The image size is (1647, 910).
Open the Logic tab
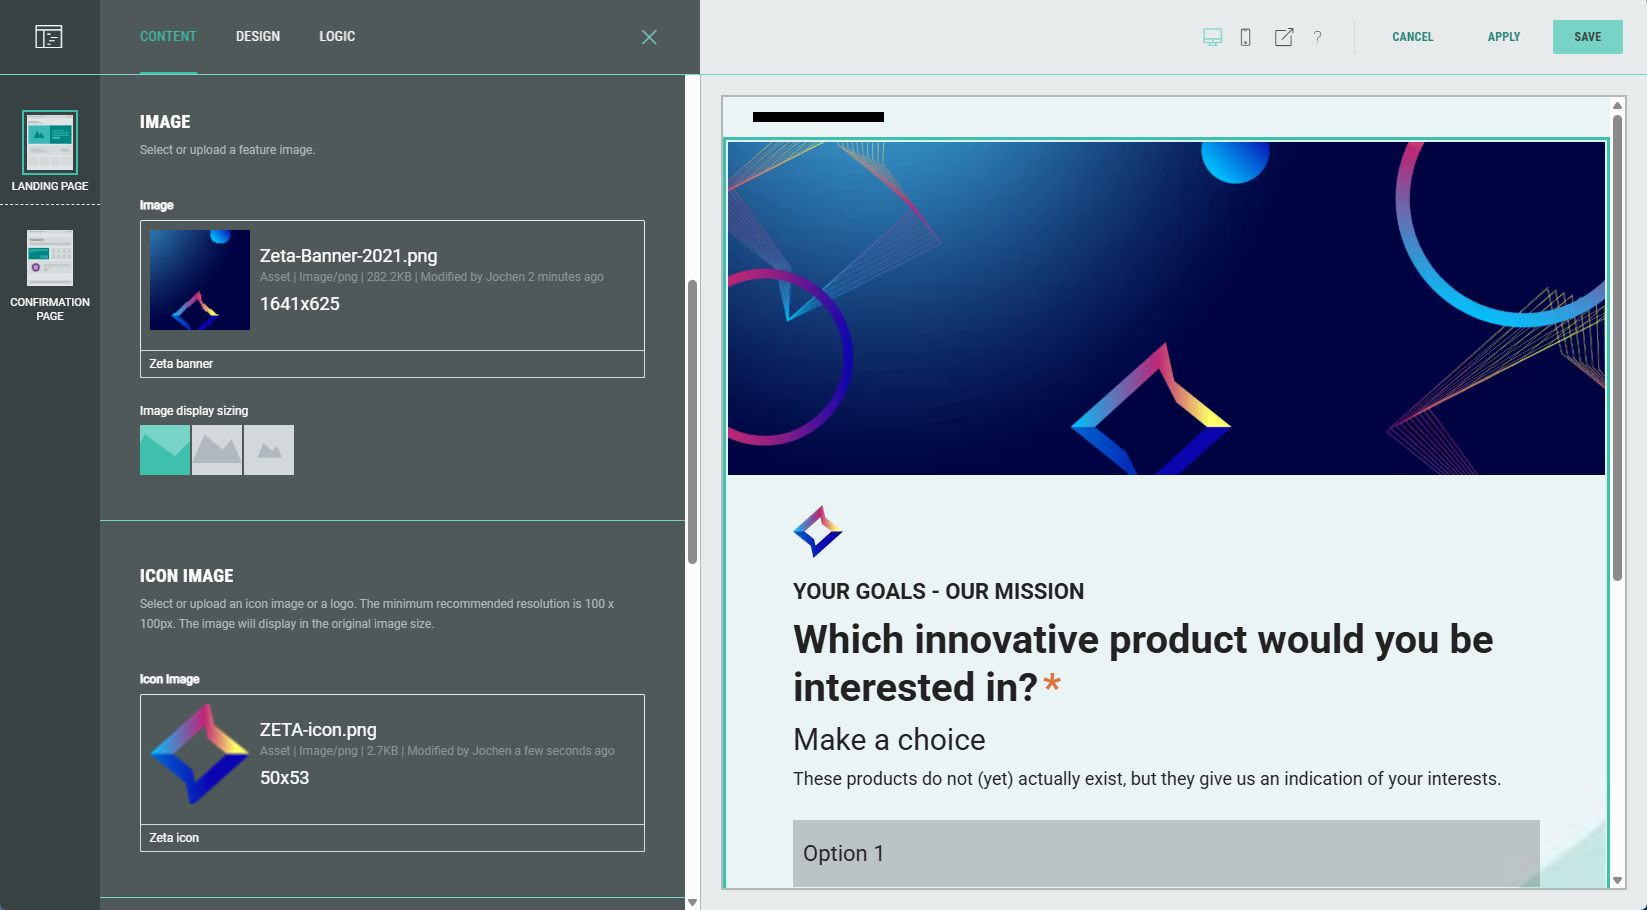[337, 37]
